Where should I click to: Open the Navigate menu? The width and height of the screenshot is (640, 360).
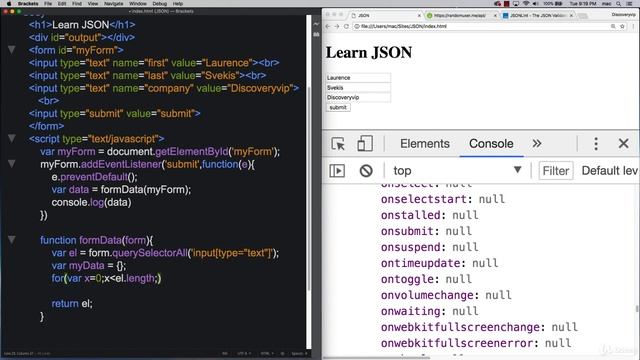point(113,4)
